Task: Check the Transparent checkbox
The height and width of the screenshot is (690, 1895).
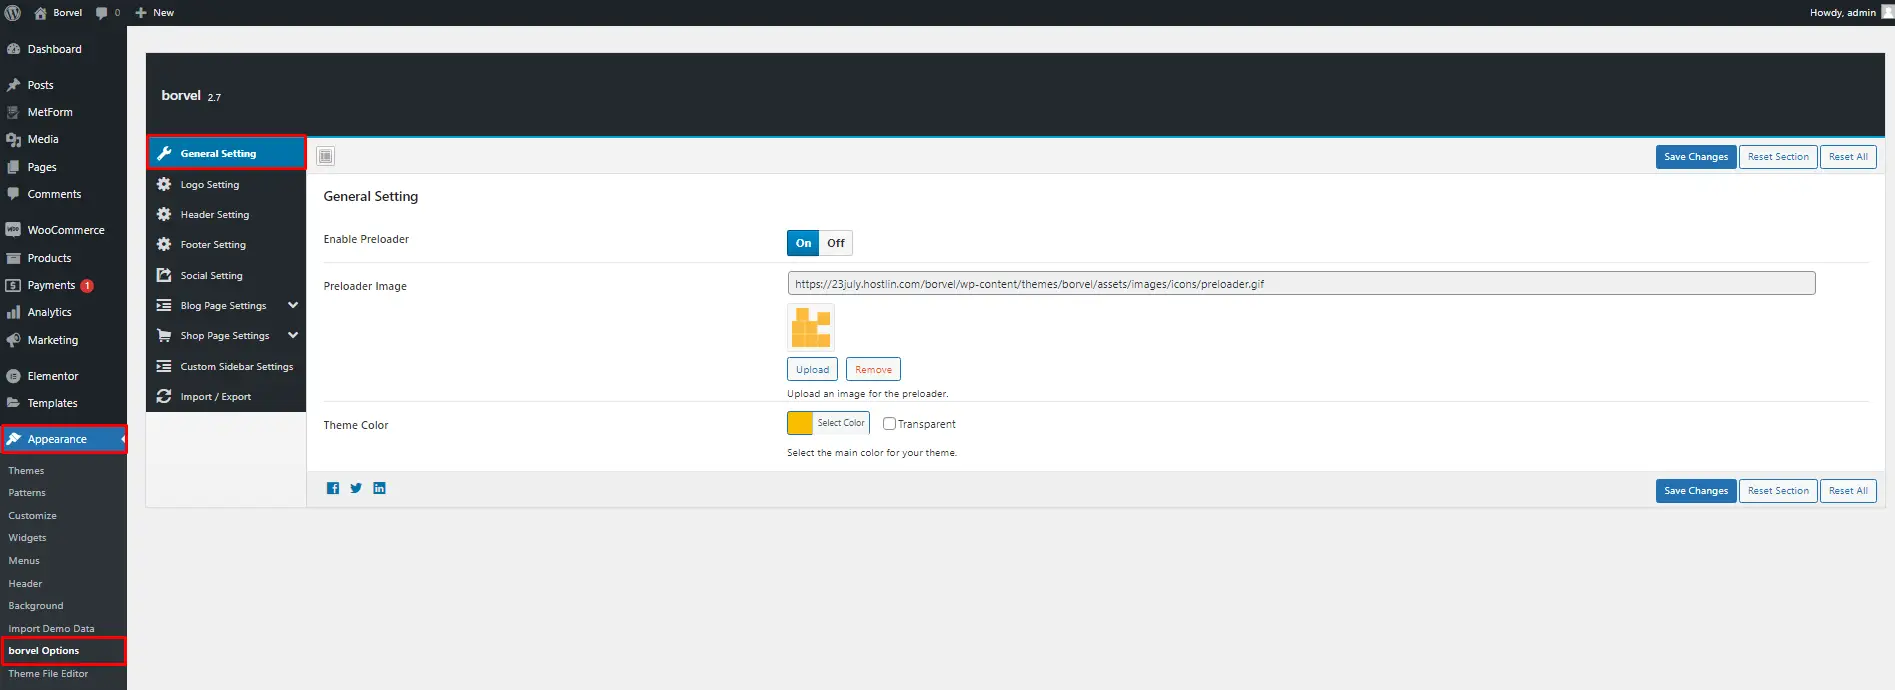Action: click(x=889, y=424)
